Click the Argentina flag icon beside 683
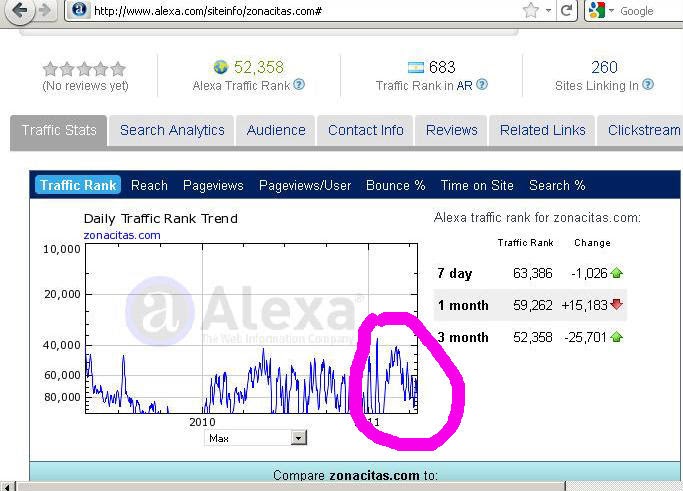Viewport: 683px width, 491px height. coord(416,67)
